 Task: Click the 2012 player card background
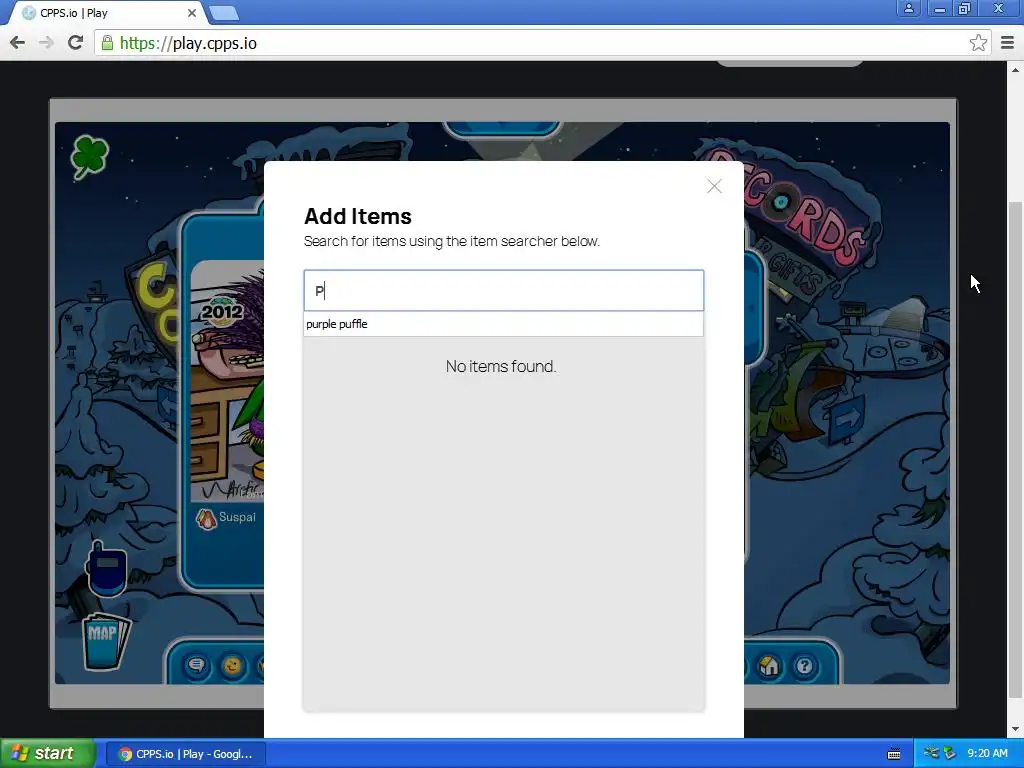(227, 381)
